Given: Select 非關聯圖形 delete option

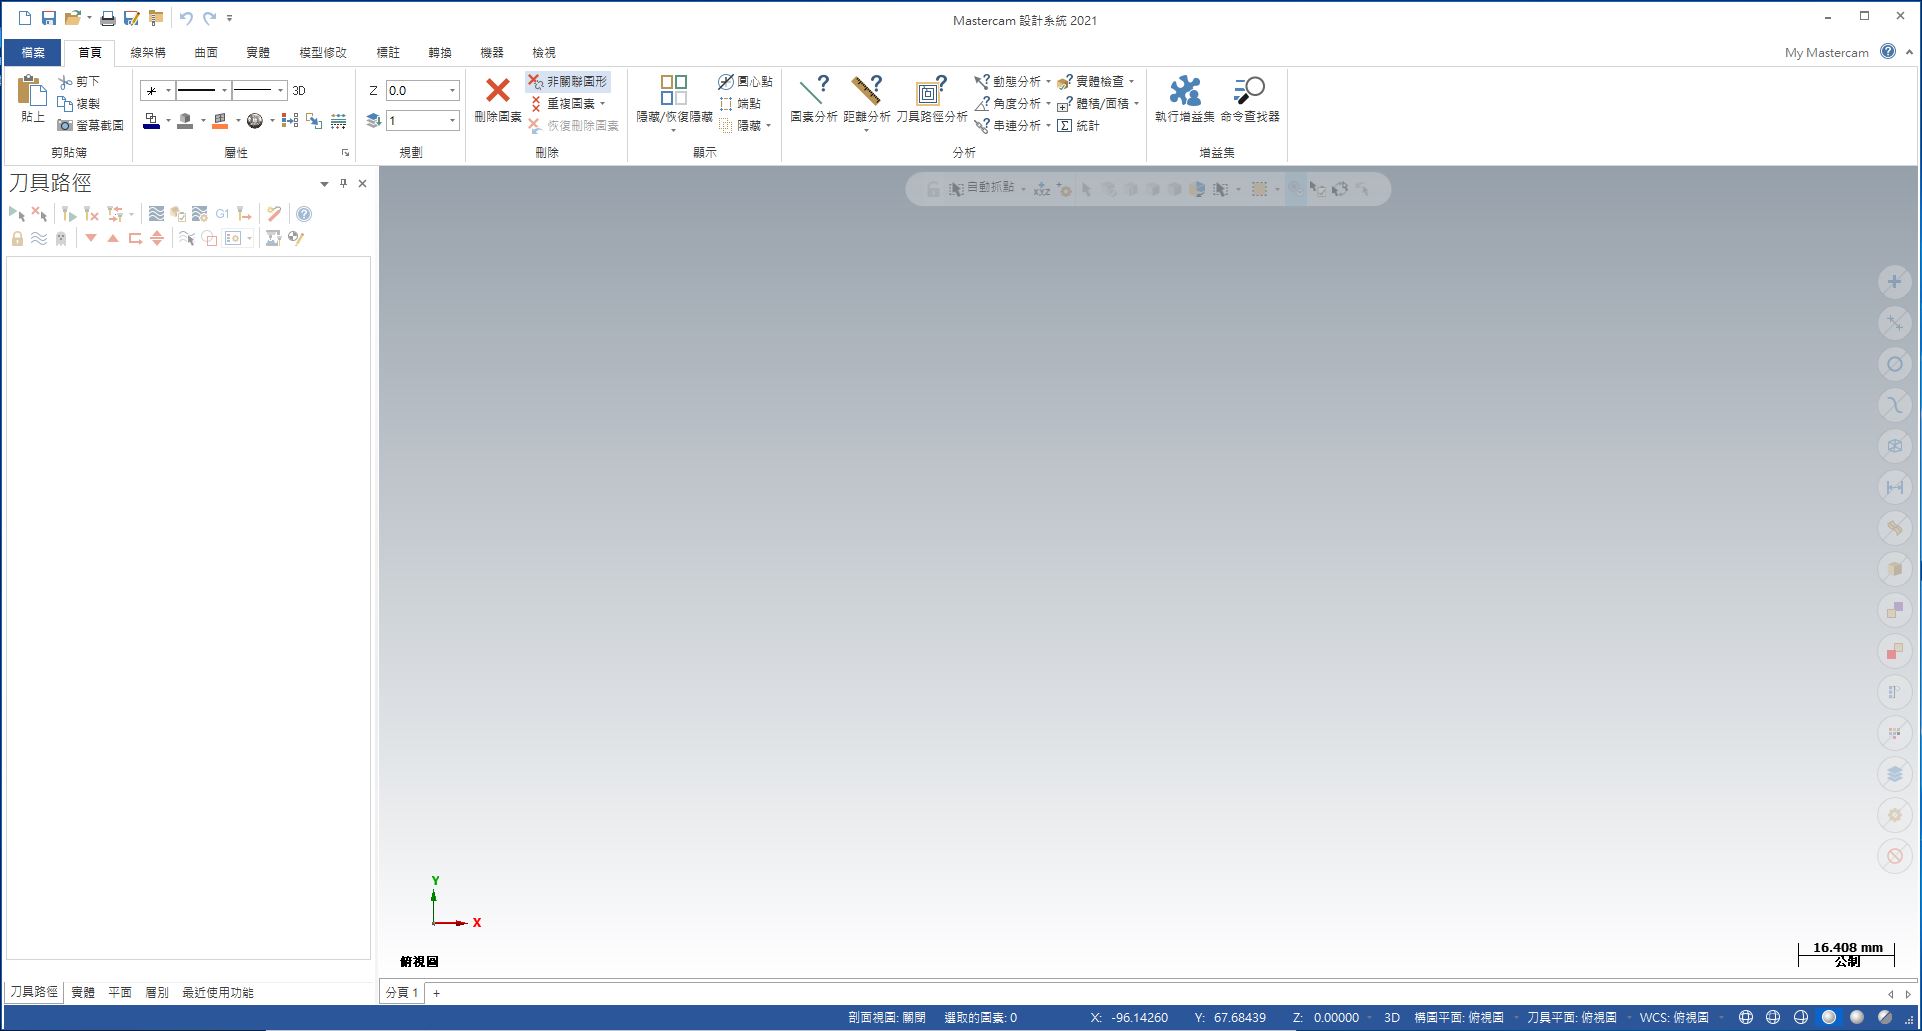Looking at the screenshot, I should point(568,81).
